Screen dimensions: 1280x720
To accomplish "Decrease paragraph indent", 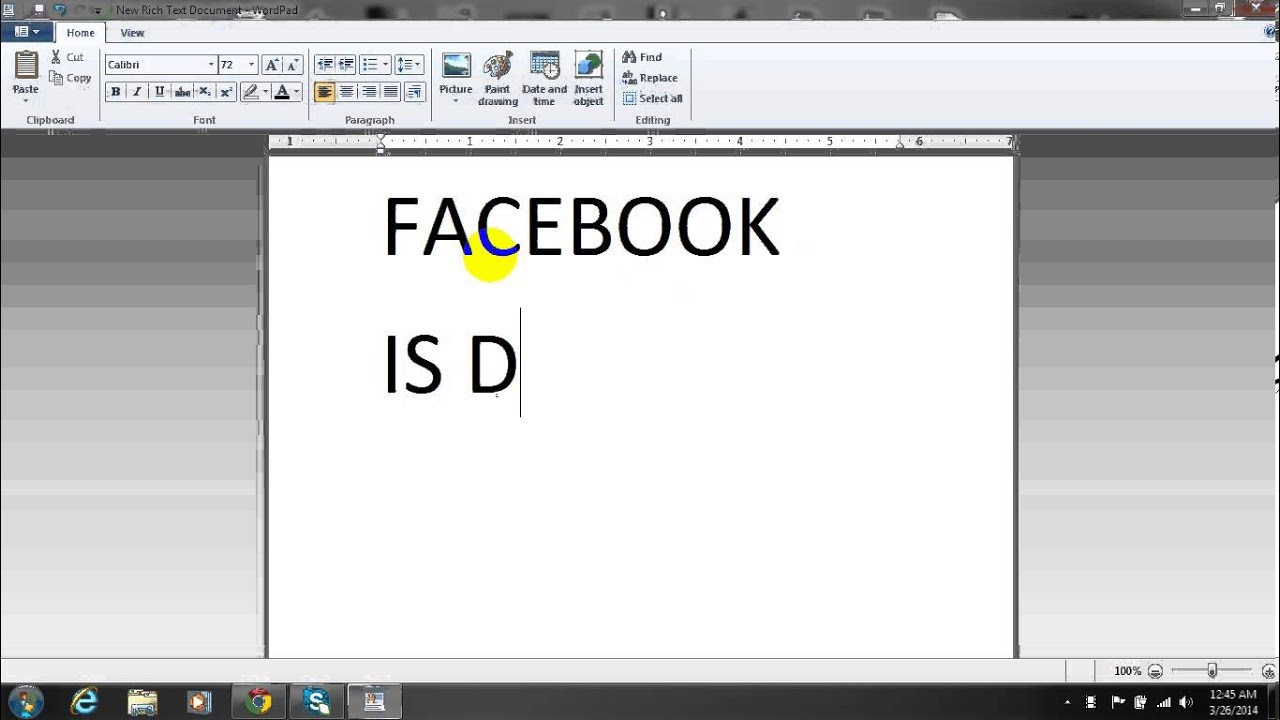I will pyautogui.click(x=324, y=65).
